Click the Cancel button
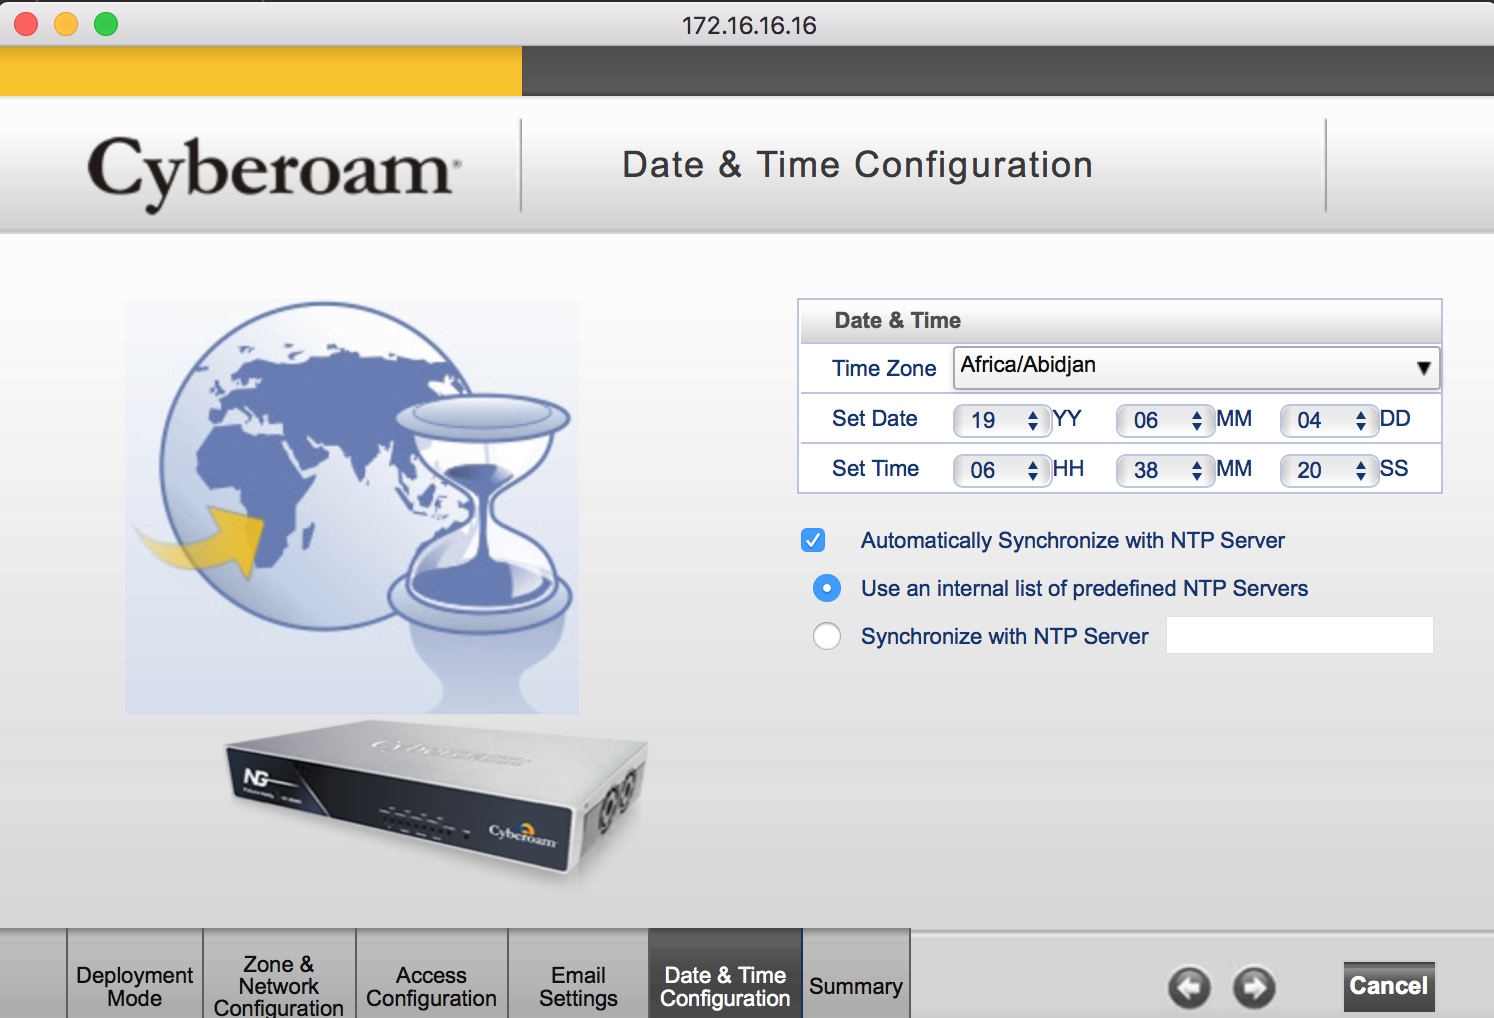This screenshot has height=1018, width=1494. (x=1389, y=986)
